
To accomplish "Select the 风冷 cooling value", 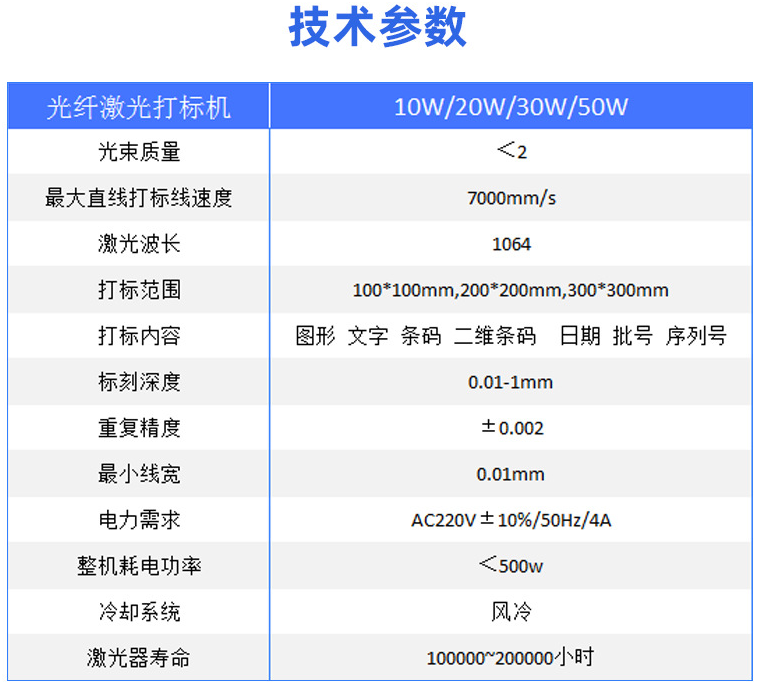I will pos(510,612).
